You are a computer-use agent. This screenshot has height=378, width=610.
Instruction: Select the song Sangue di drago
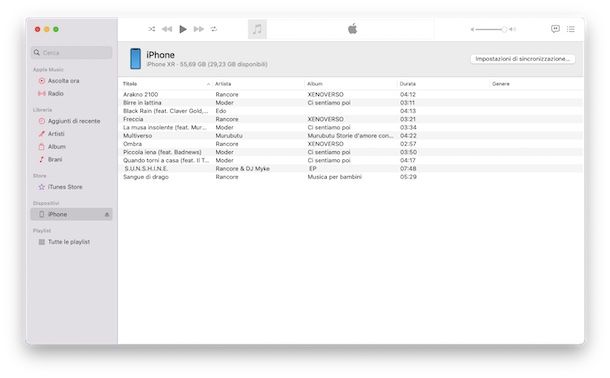click(146, 177)
